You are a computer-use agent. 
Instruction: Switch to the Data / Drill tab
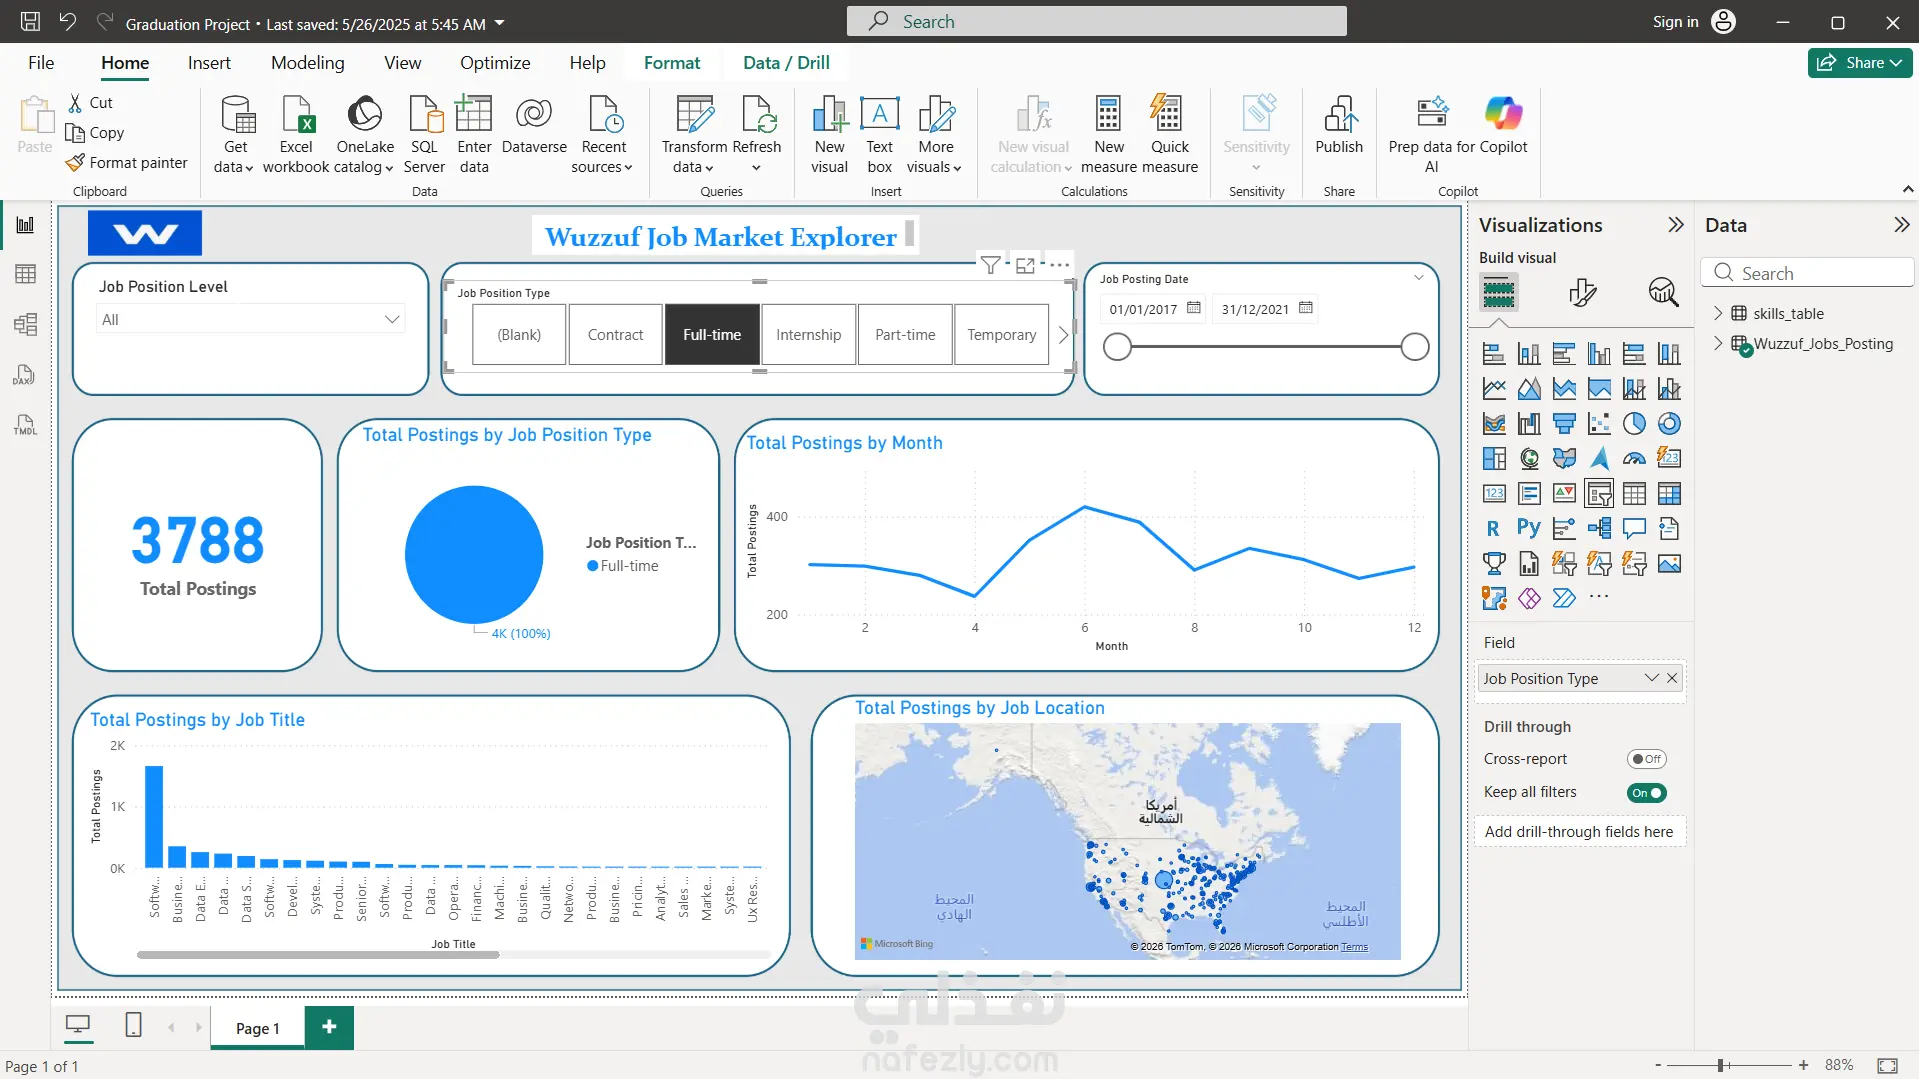point(786,63)
